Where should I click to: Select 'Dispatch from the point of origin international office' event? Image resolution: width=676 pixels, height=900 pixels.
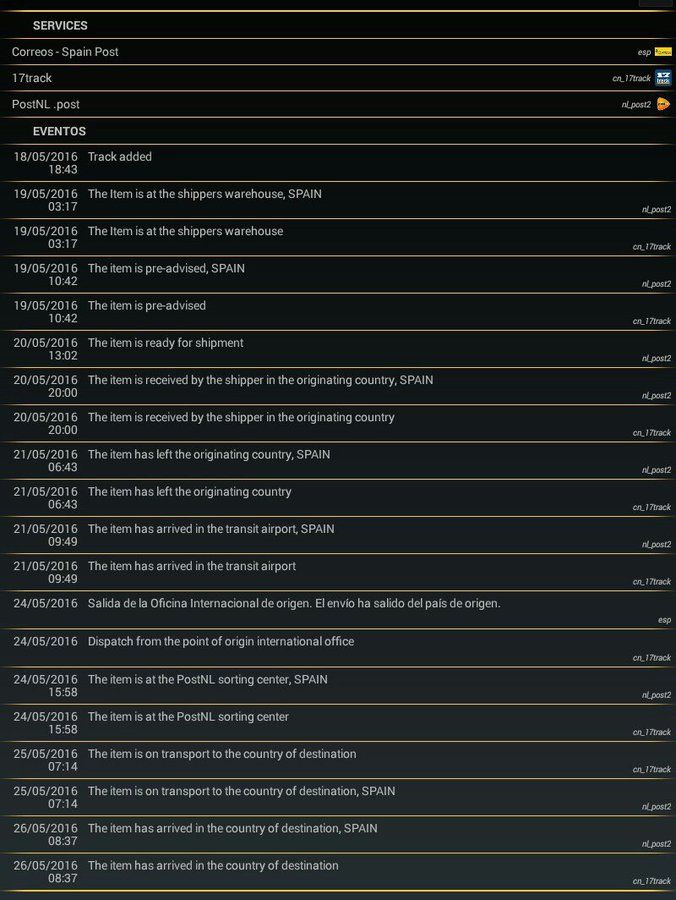point(338,649)
